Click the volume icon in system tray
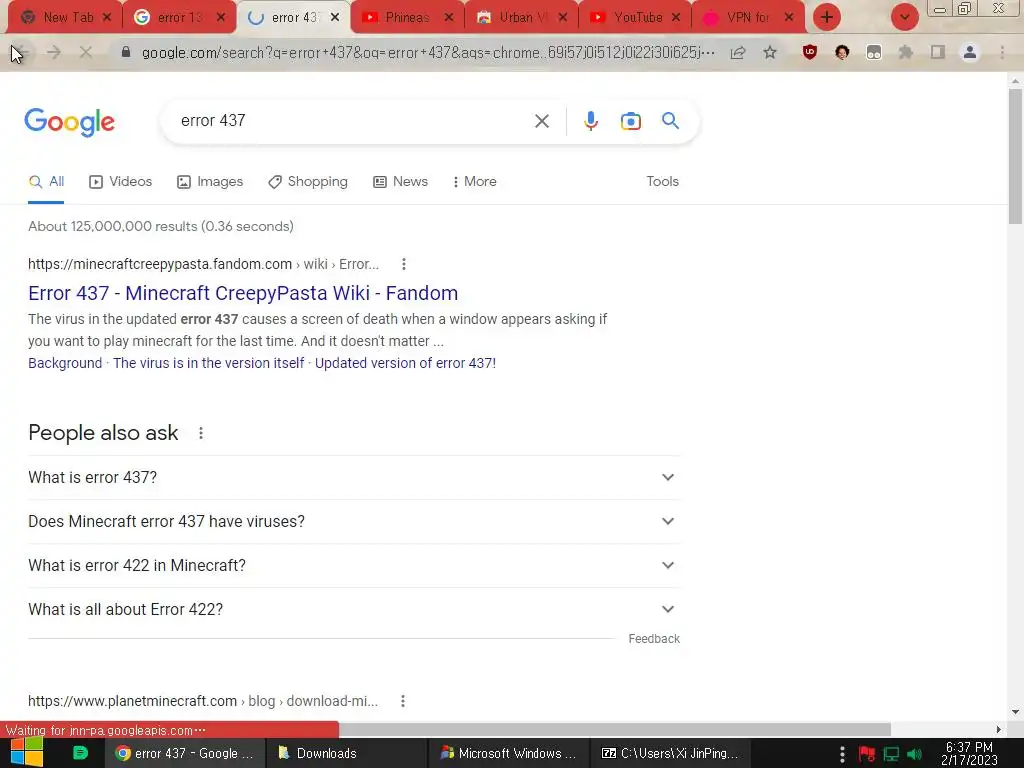The image size is (1024, 768). (x=914, y=754)
